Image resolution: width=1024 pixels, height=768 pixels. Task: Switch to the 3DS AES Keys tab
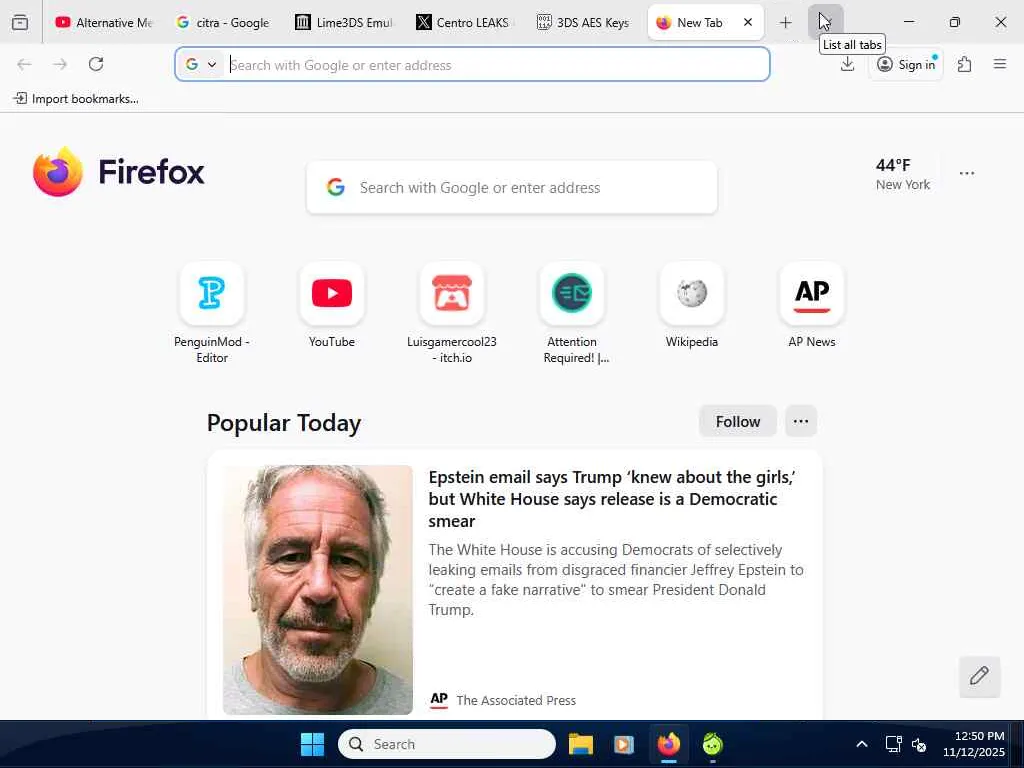point(584,22)
